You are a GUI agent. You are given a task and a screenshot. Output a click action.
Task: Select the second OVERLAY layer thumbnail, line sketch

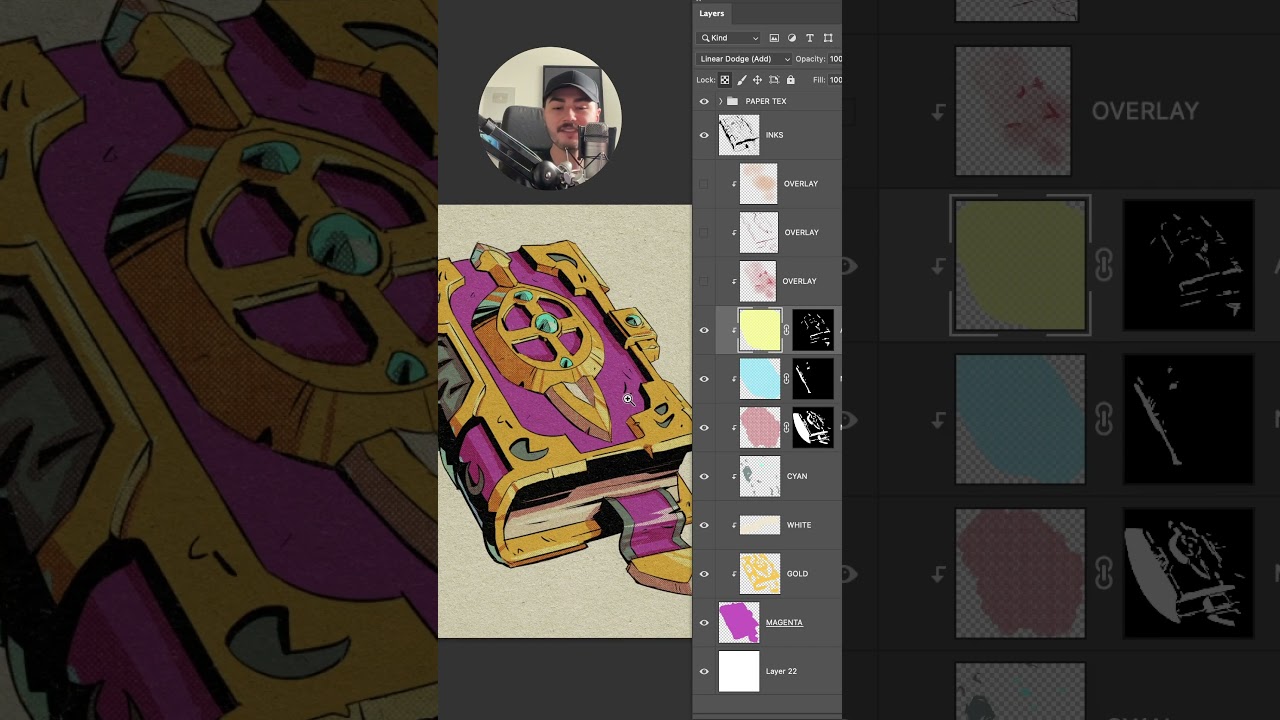758,233
